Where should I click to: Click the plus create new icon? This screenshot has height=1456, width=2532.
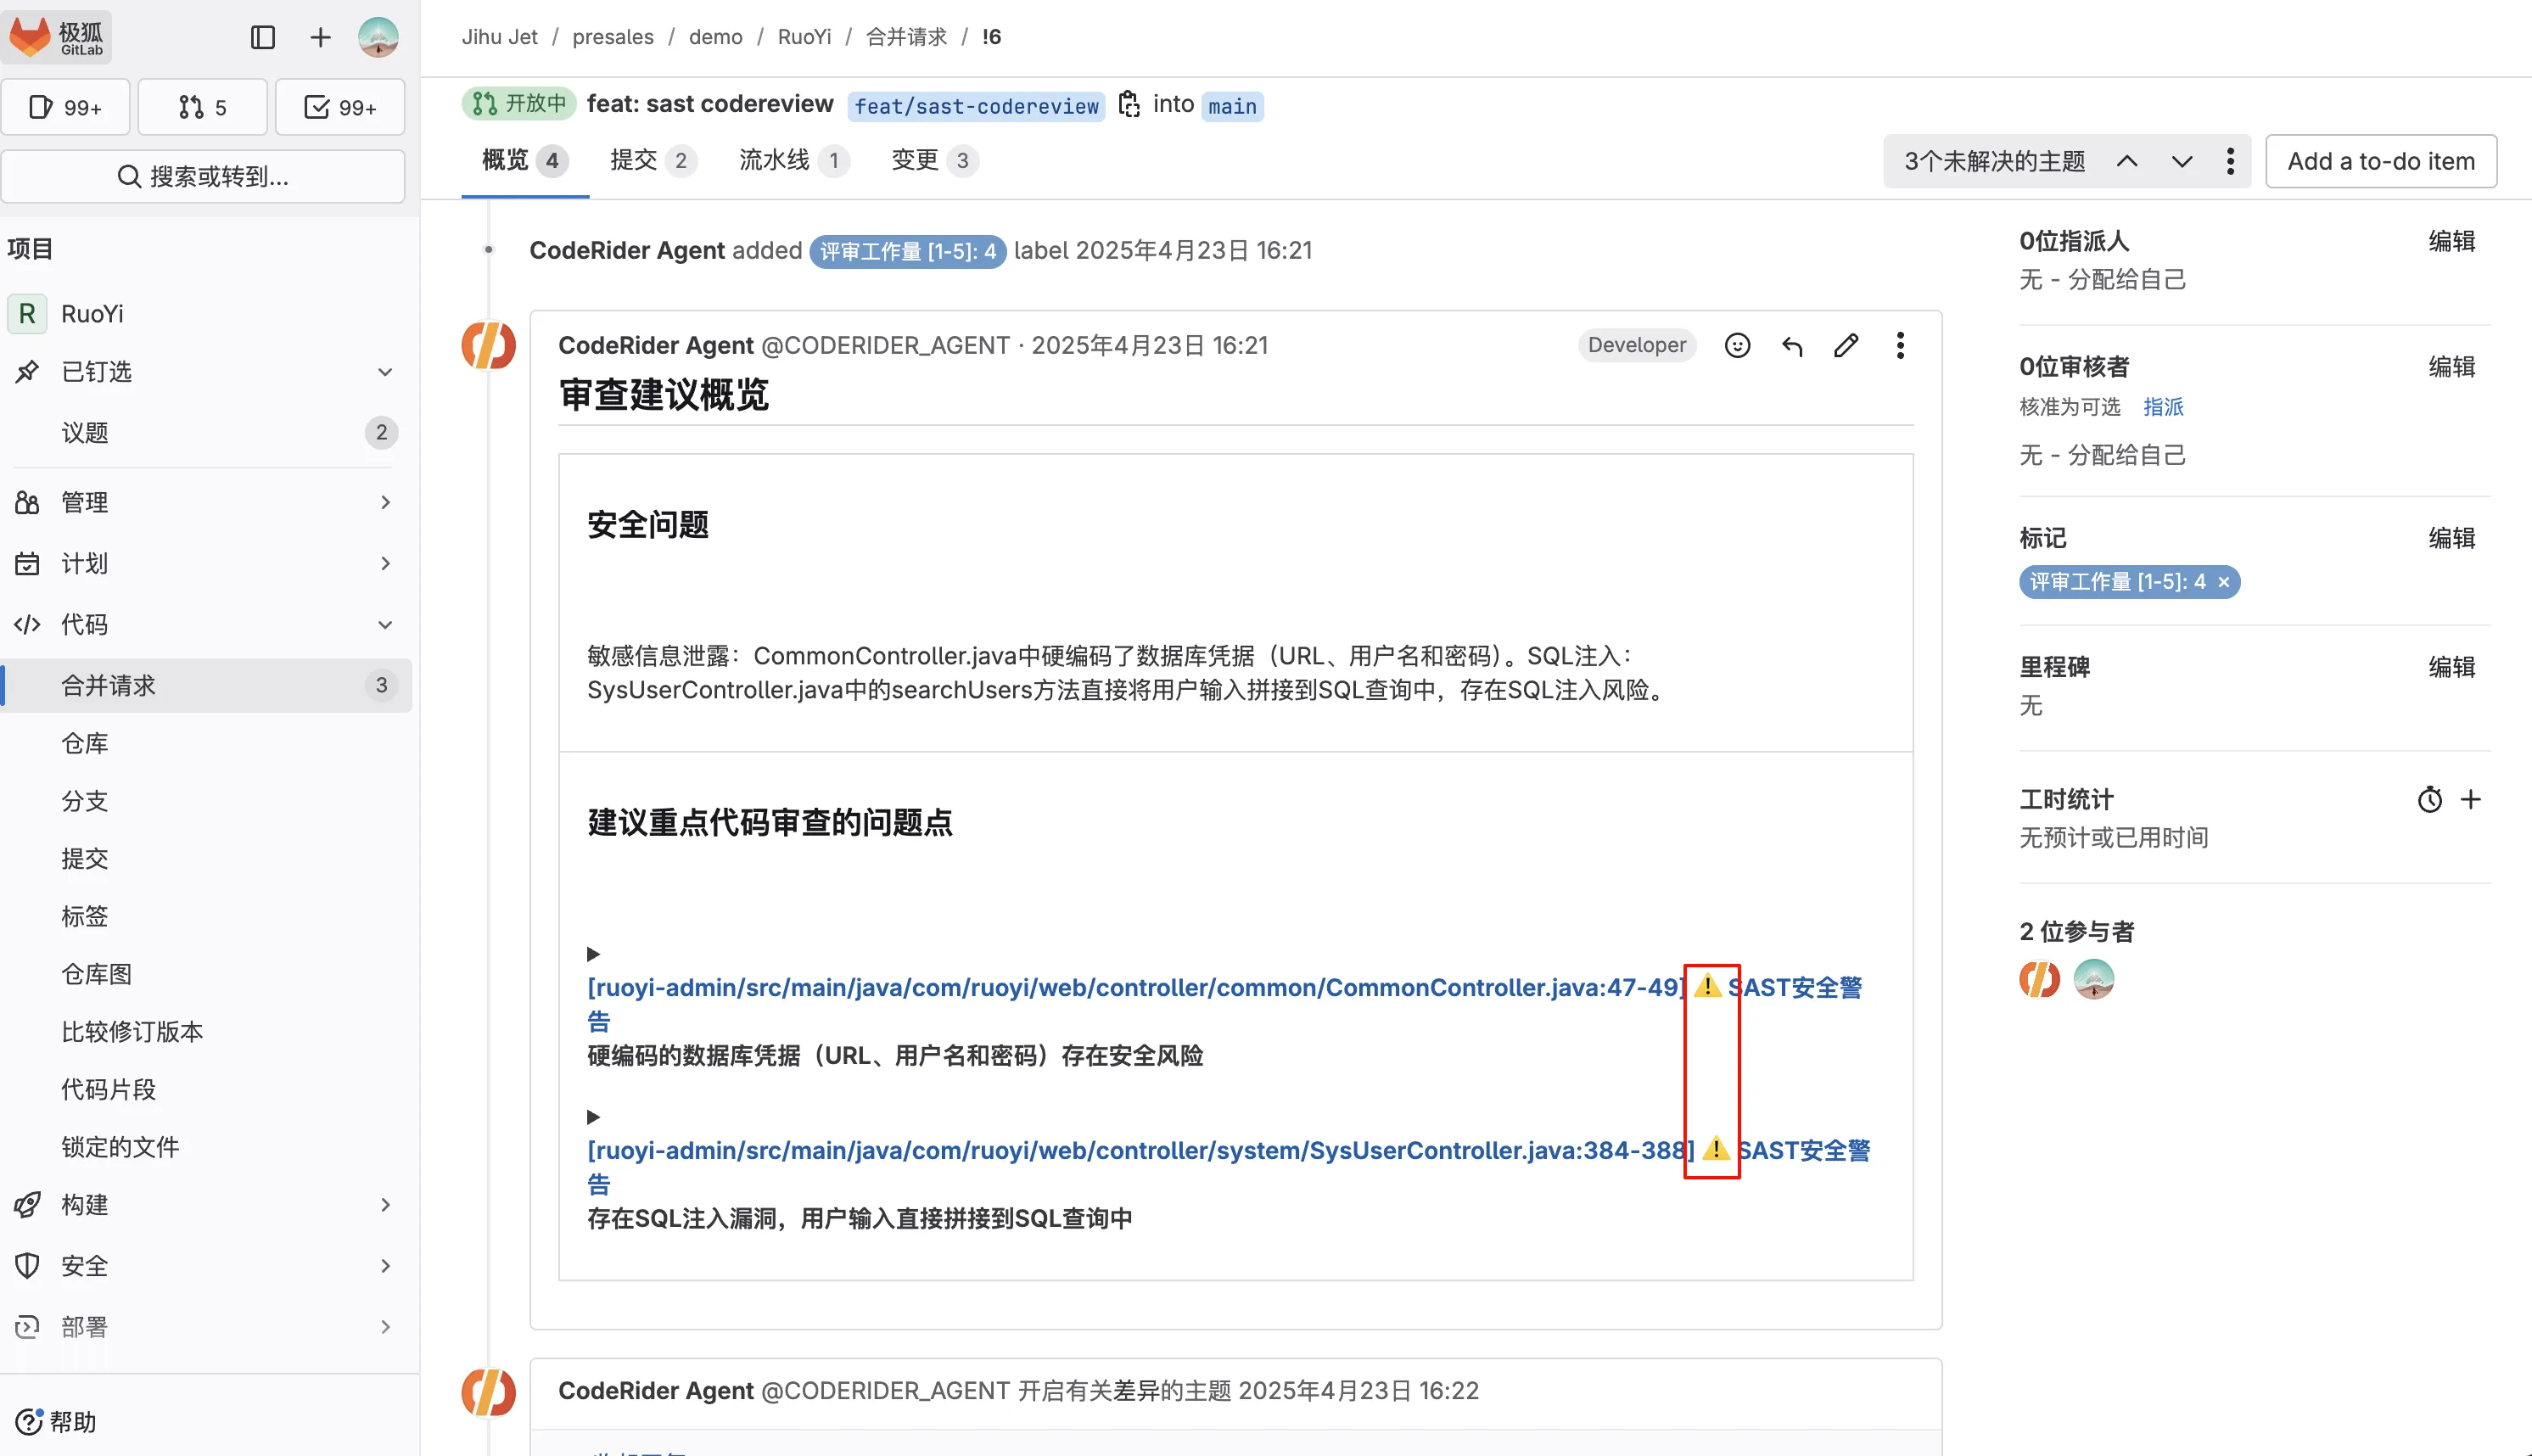[x=320, y=37]
